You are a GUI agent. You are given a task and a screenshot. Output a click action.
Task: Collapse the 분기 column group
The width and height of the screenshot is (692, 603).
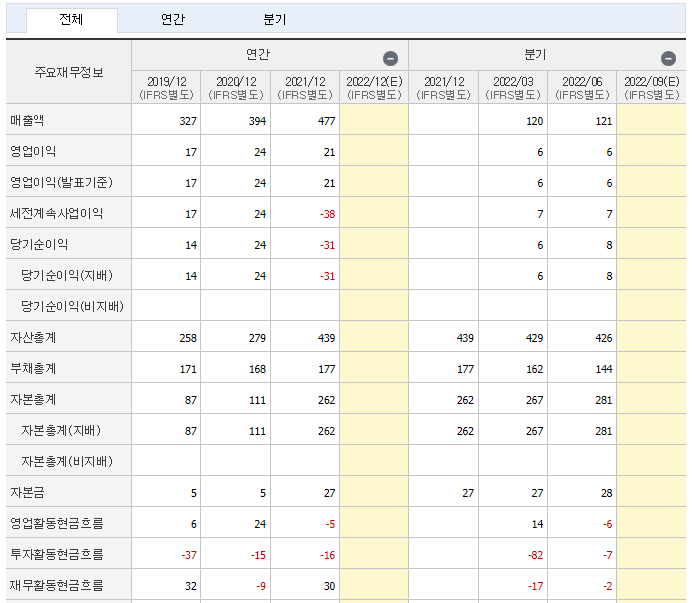(x=668, y=58)
